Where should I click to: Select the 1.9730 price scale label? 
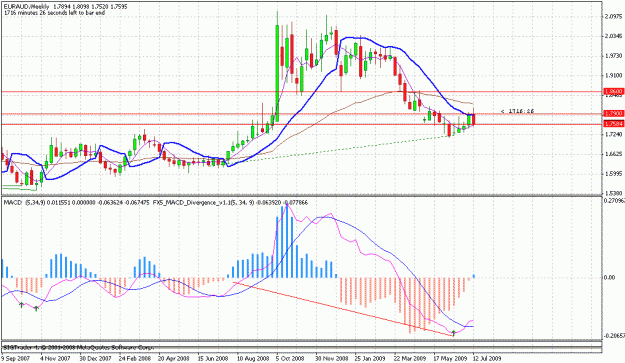pyautogui.click(x=613, y=56)
